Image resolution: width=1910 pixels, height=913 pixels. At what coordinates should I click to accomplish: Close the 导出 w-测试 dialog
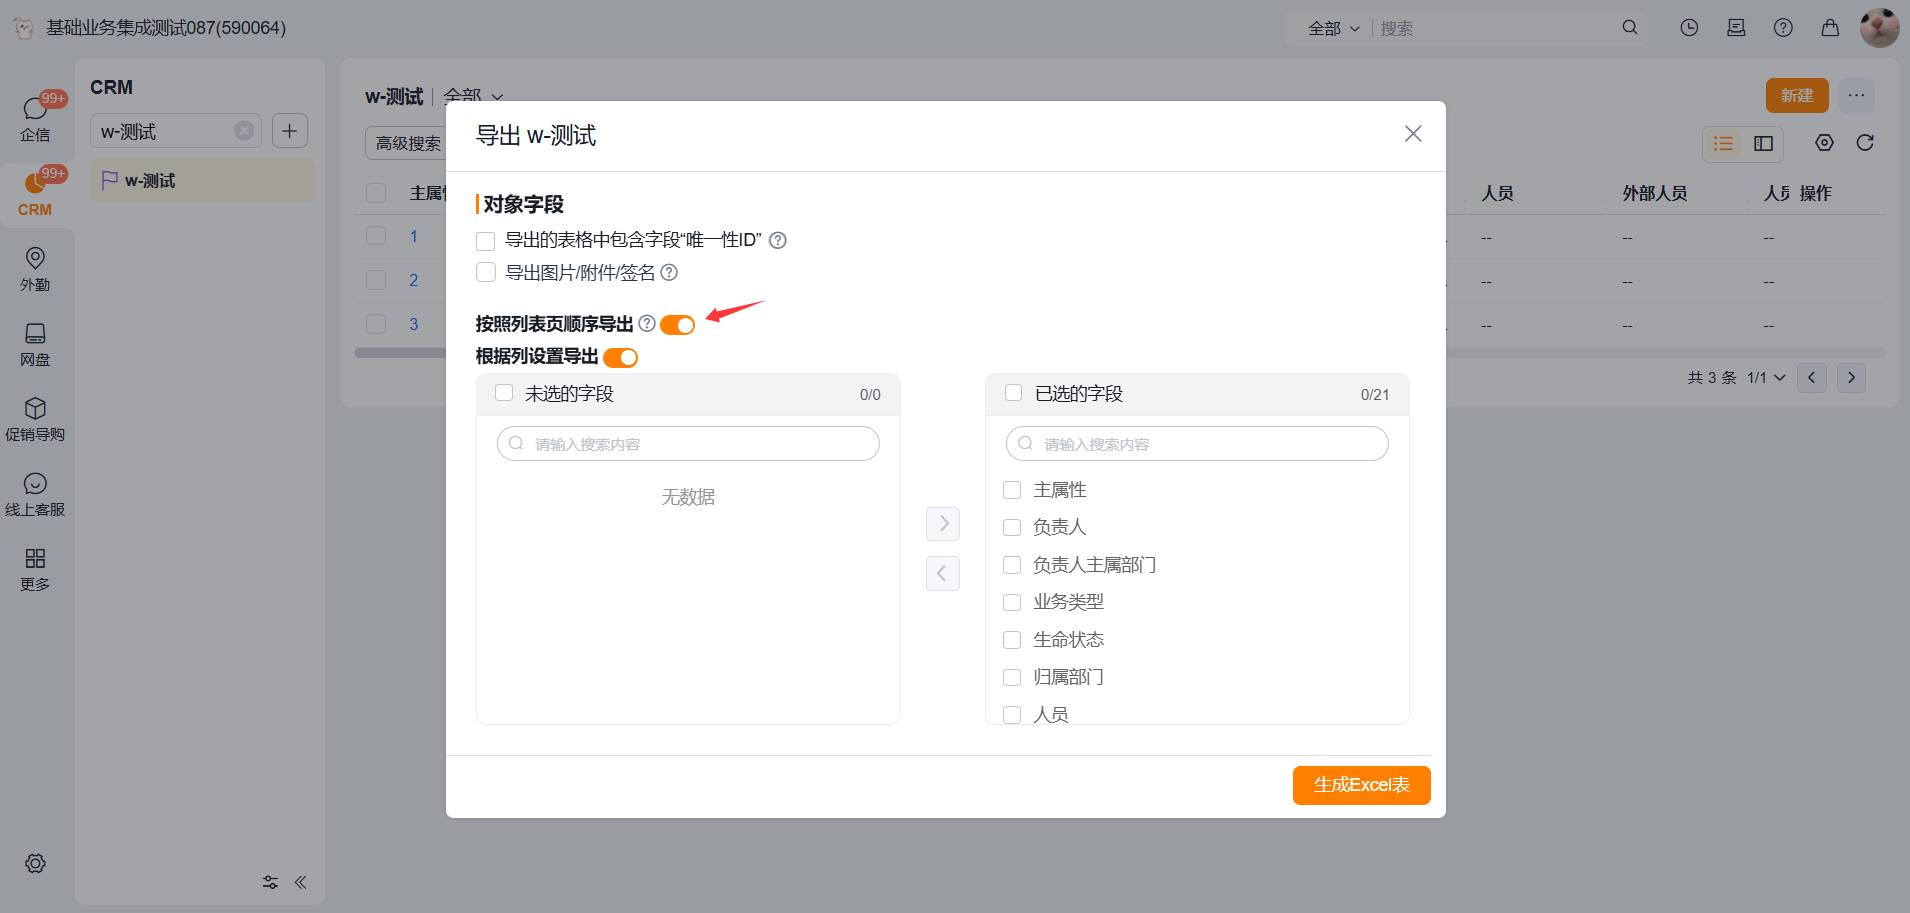pyautogui.click(x=1413, y=134)
